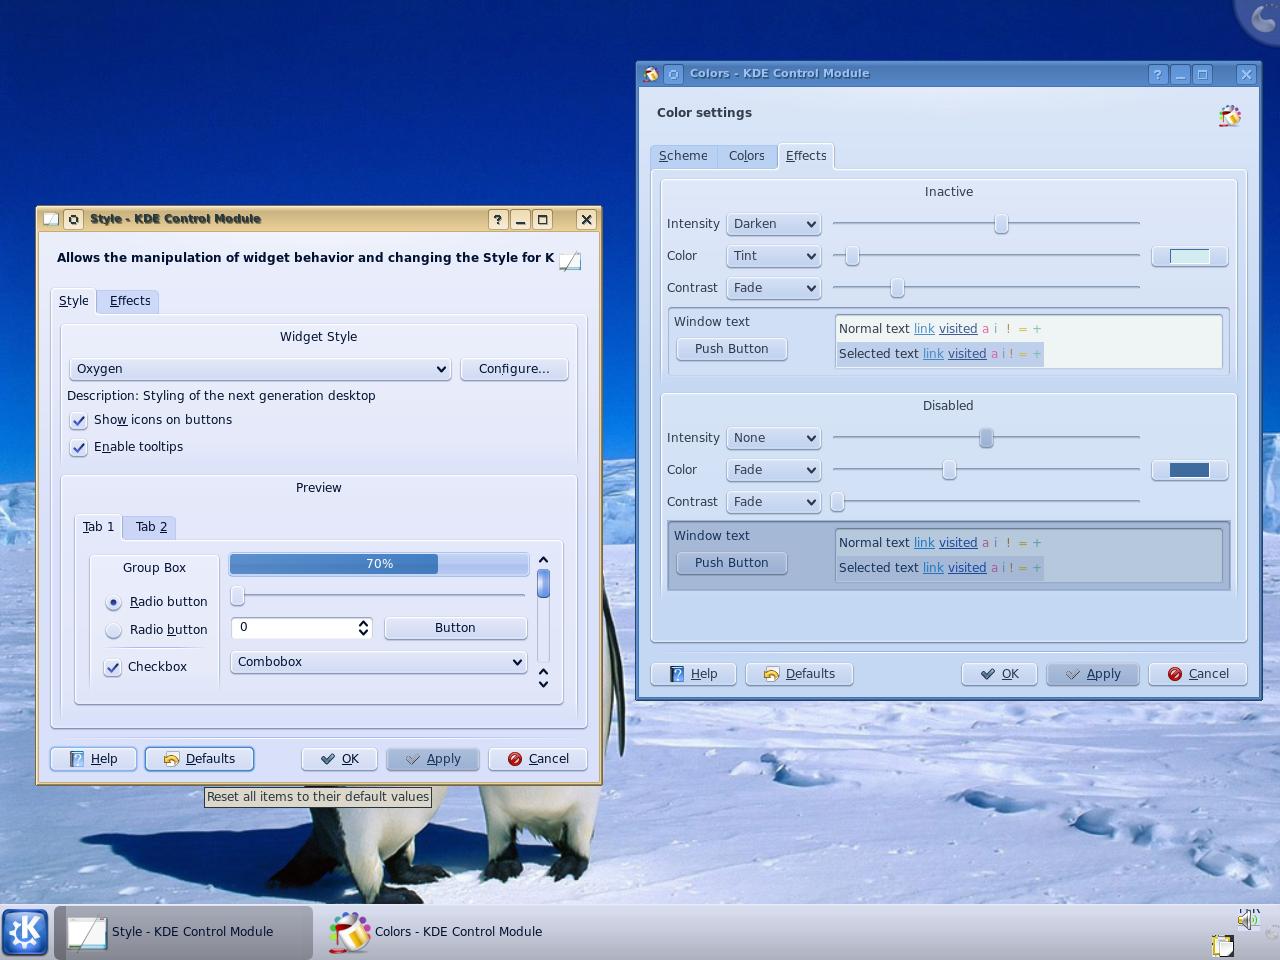The image size is (1280, 960).
Task: Select Tab 1 in the preview
Action: point(98,527)
